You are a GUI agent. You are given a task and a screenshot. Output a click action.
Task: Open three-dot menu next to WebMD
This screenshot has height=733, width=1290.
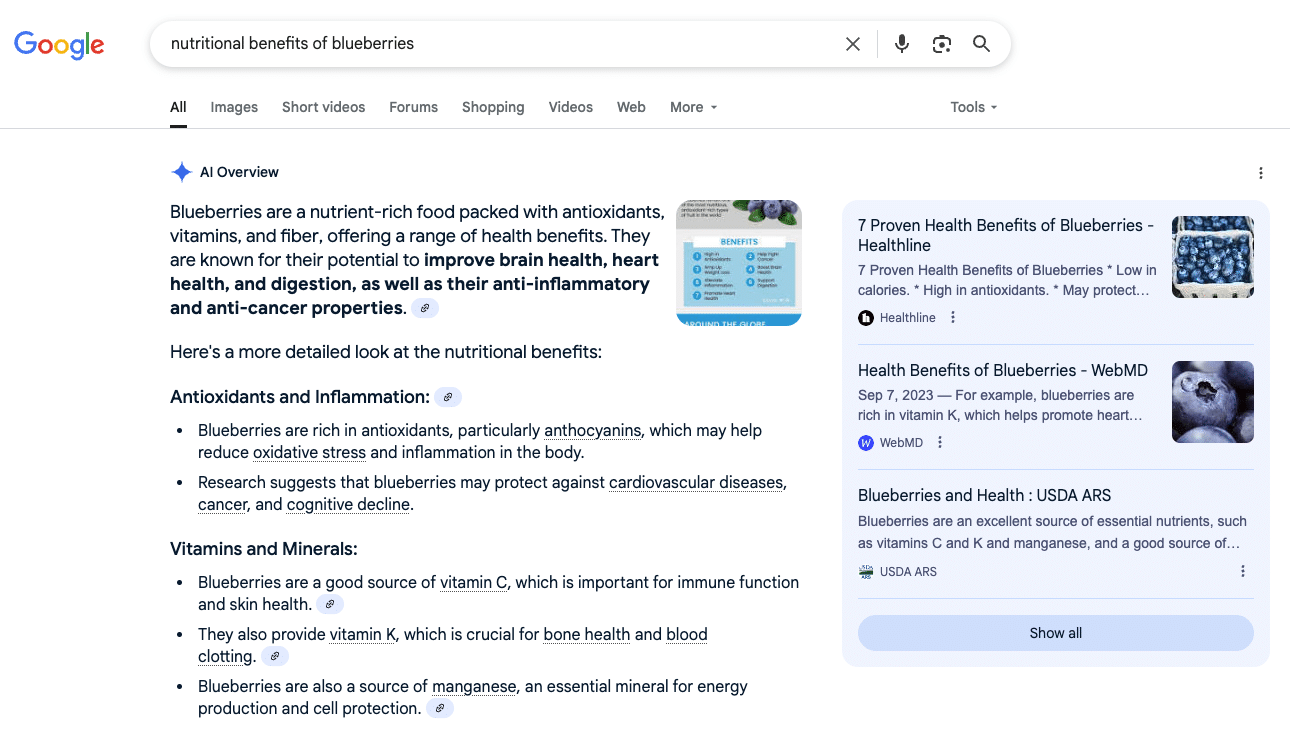pos(940,443)
